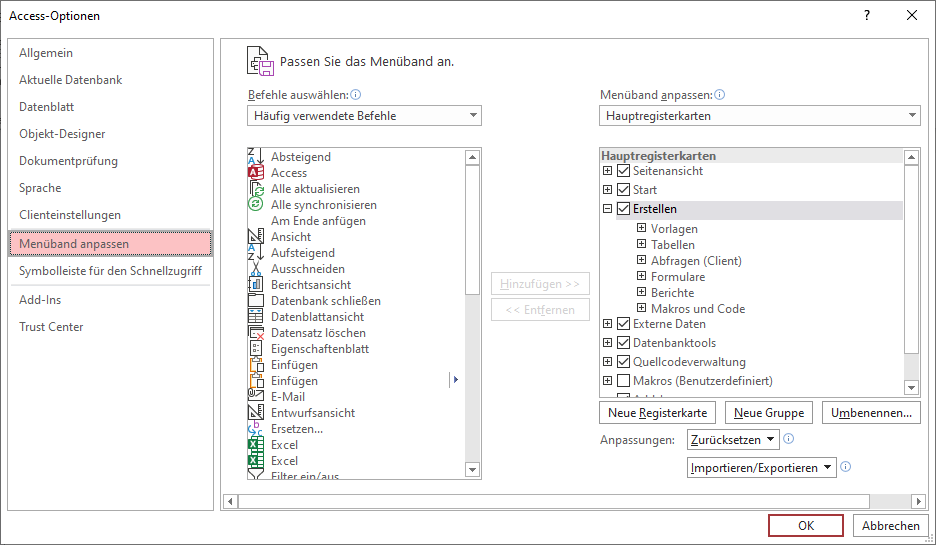Select the Am Ende anfügen command
Viewport: 936px width, 545px height.
click(x=318, y=220)
